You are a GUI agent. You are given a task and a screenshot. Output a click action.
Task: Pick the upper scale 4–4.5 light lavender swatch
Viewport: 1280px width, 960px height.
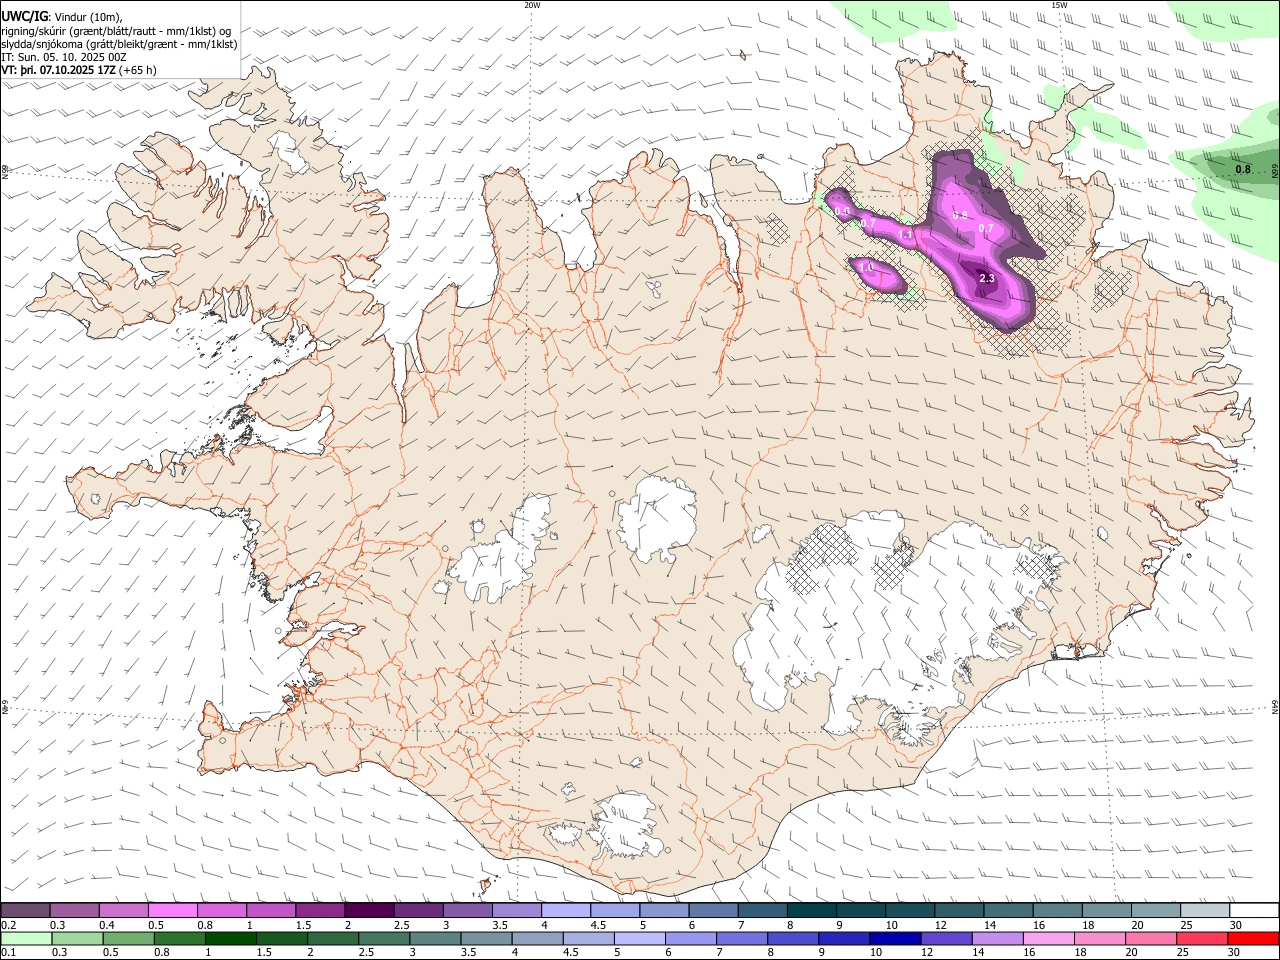565,910
